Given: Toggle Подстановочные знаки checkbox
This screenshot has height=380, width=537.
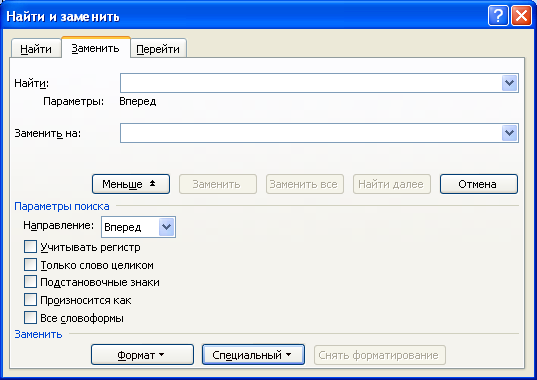Looking at the screenshot, I should click(x=30, y=282).
